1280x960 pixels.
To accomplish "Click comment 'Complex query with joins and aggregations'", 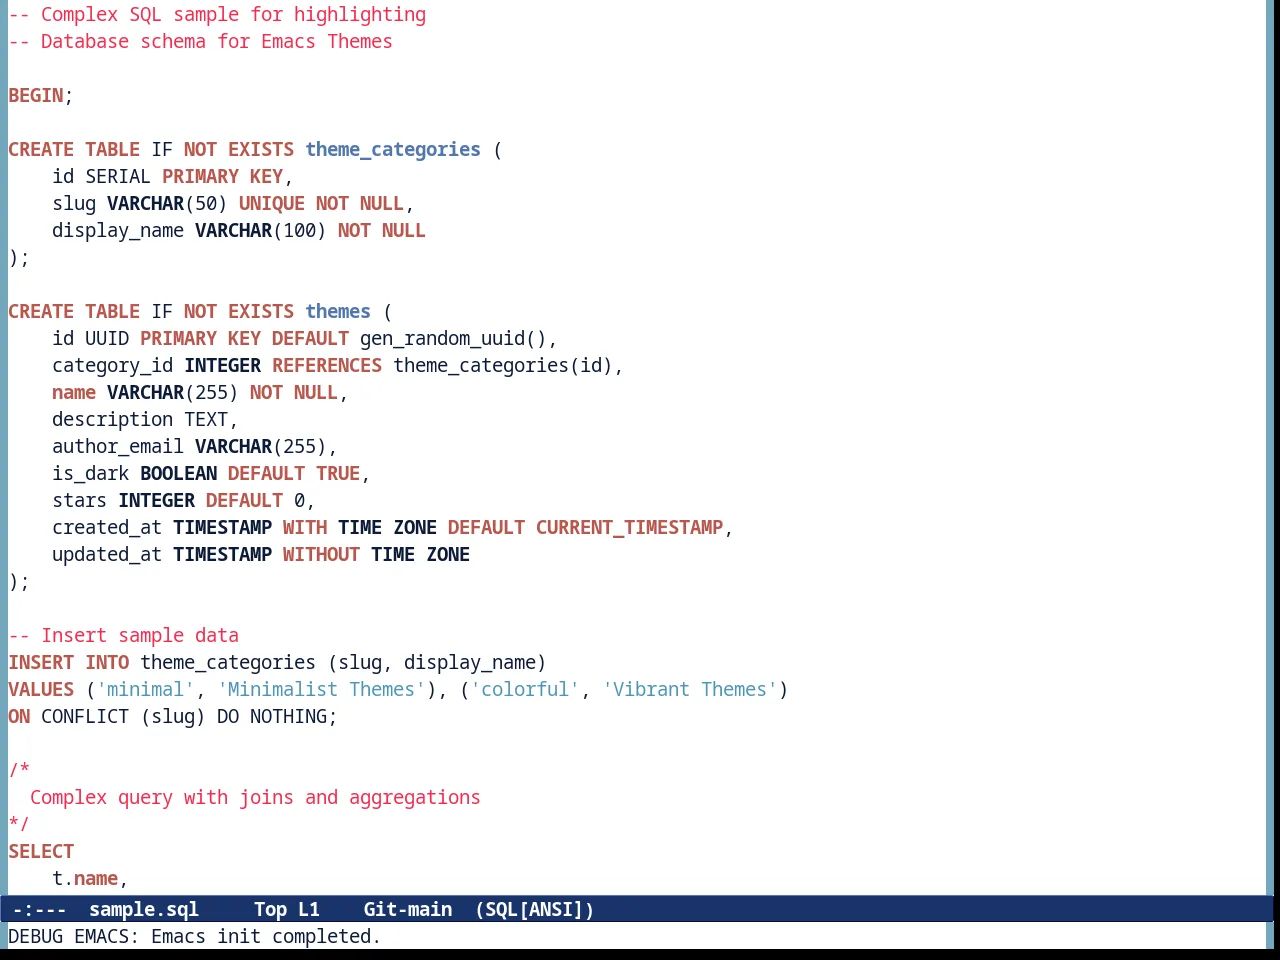I will click(x=255, y=797).
